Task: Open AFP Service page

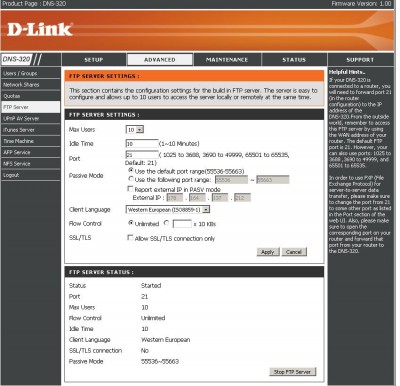Action: point(30,152)
